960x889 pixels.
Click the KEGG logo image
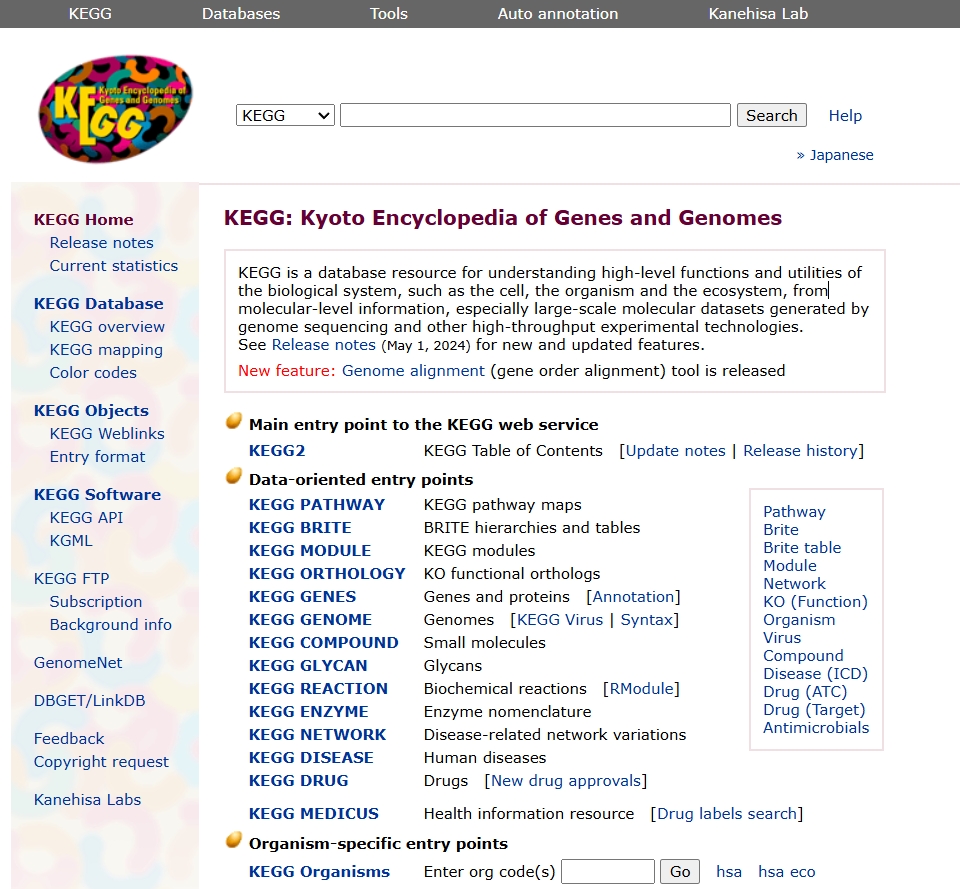116,109
